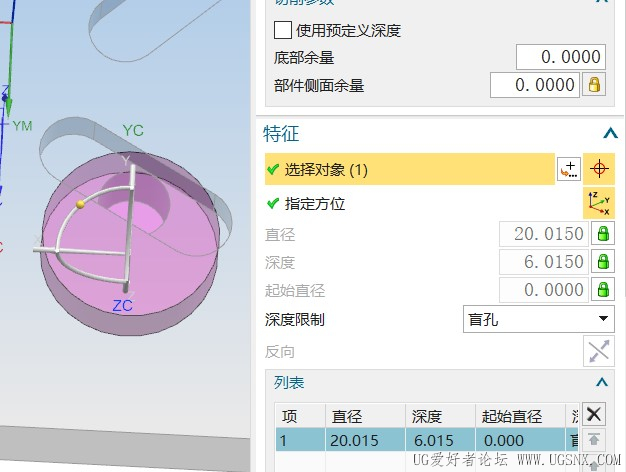The height and width of the screenshot is (472, 626).
Task: Enable the 使用预定义深度 checkbox
Action: pos(283,30)
